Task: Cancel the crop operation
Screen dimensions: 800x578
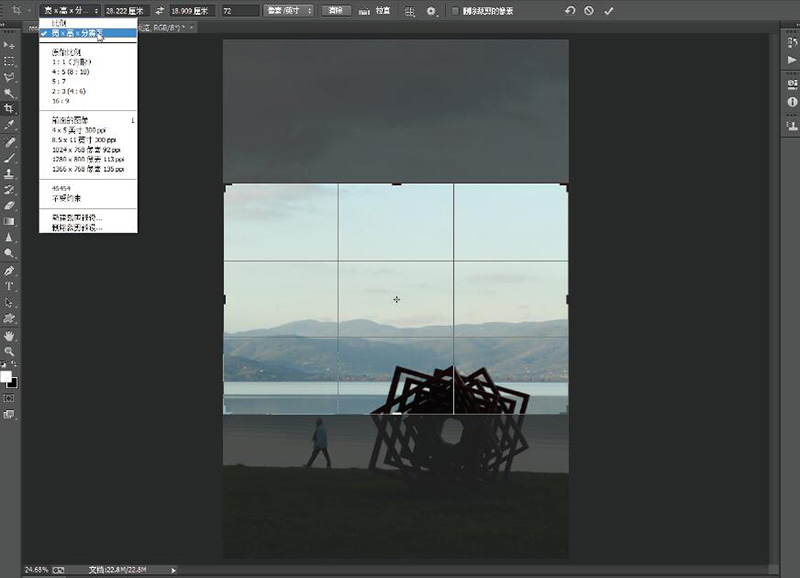Action: point(588,11)
